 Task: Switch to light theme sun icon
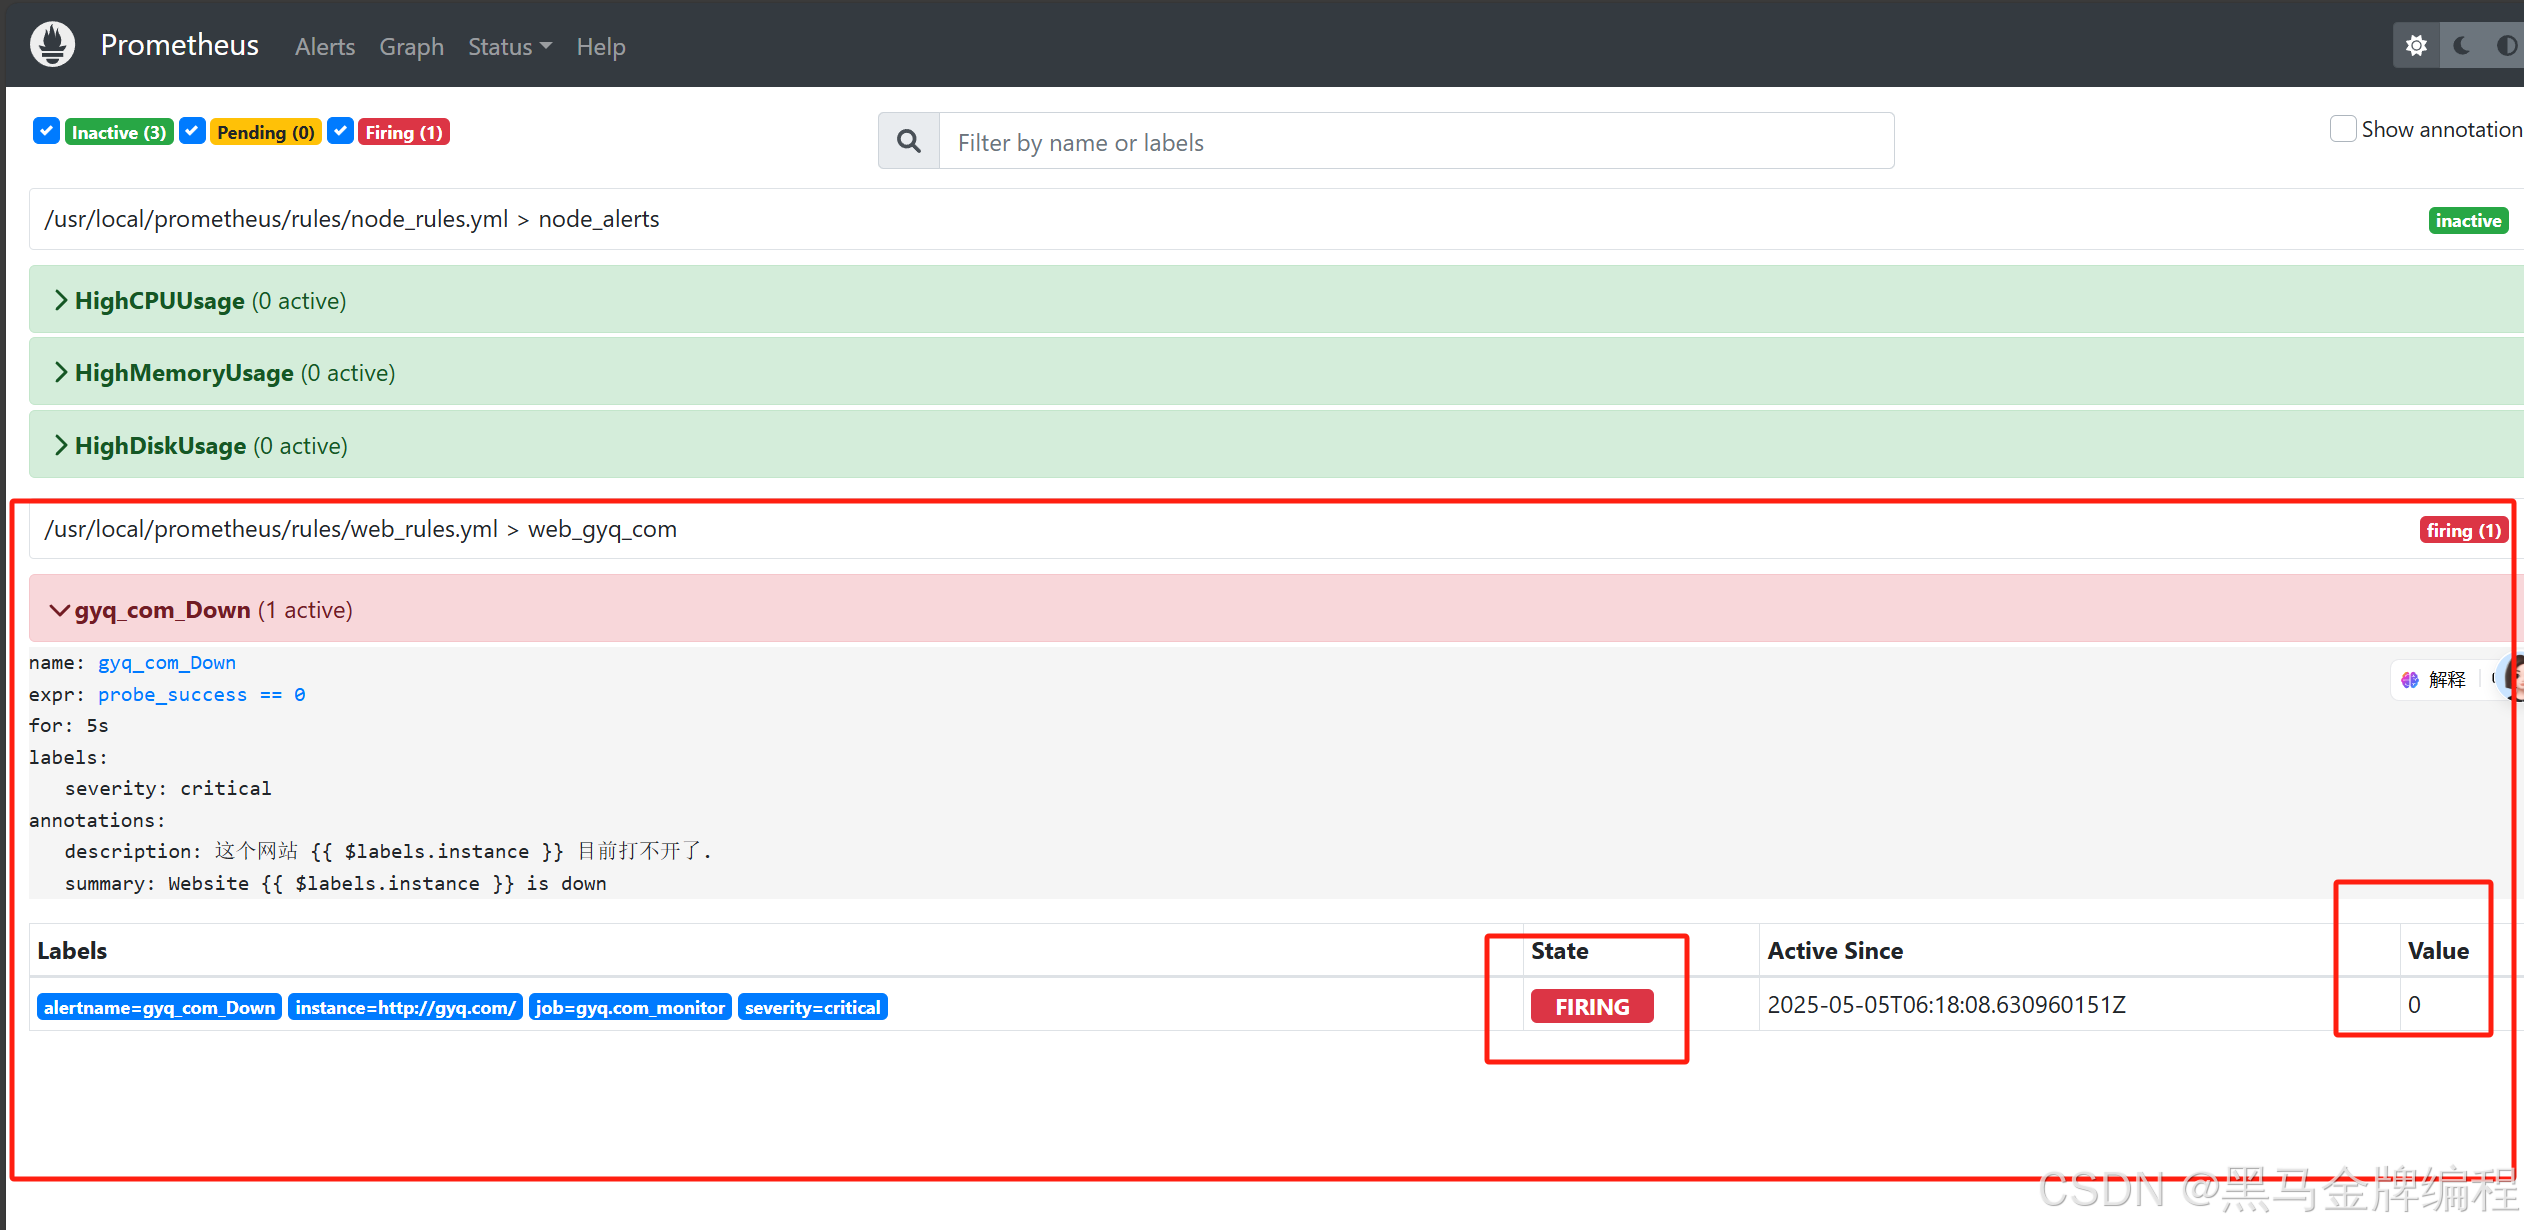(2416, 46)
